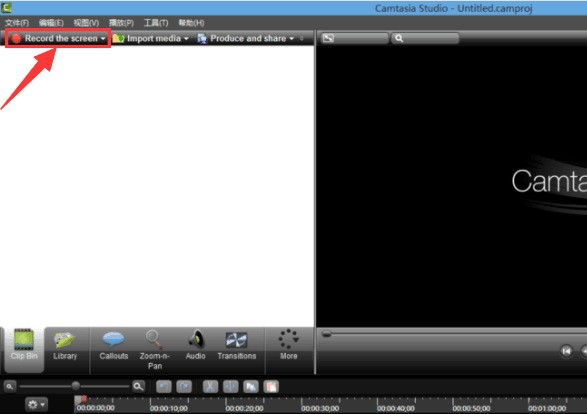Click the preview editing dimensions button
The width and height of the screenshot is (587, 414).
point(354,38)
